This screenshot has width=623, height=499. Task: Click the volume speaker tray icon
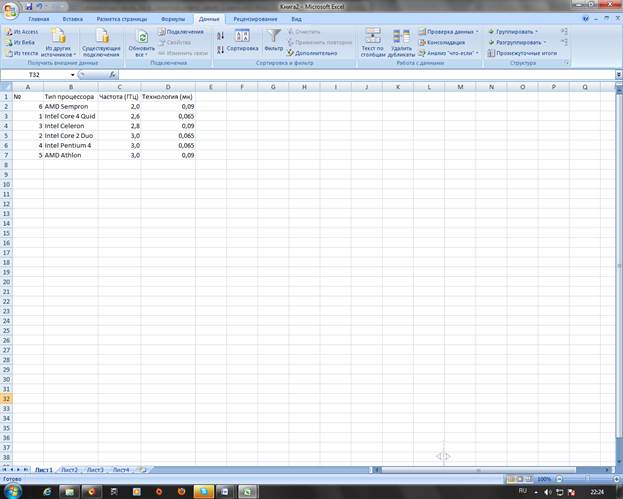point(548,492)
